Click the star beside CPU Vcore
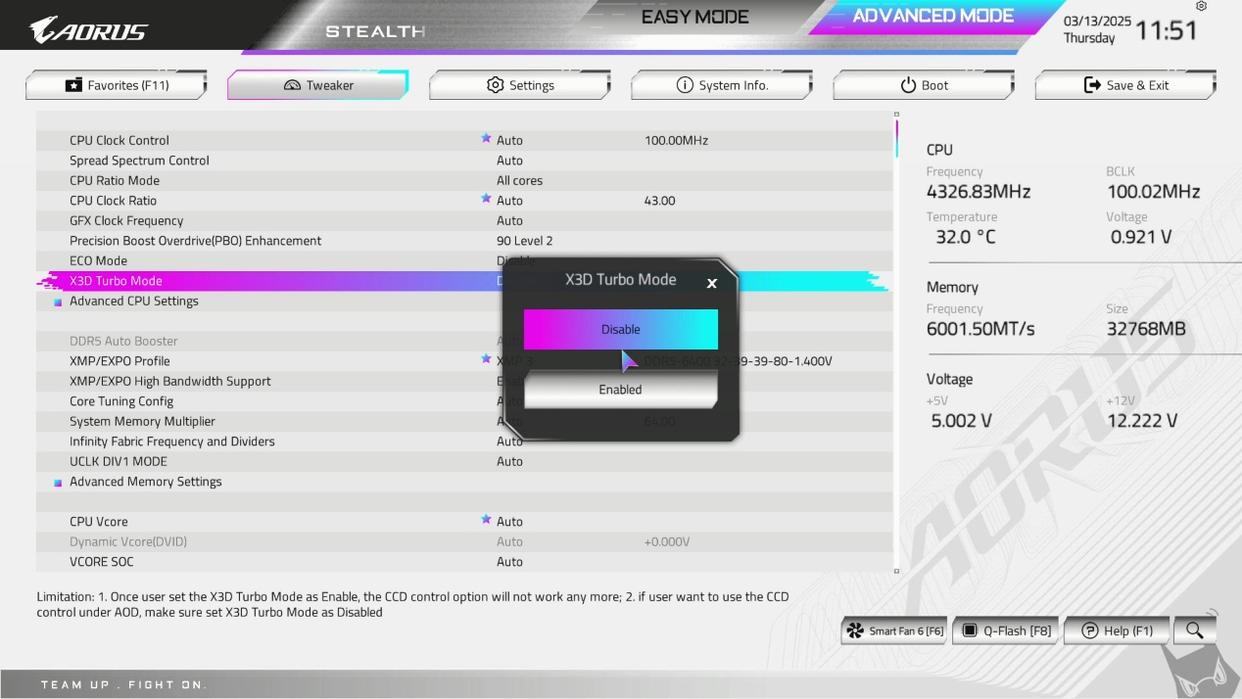The width and height of the screenshot is (1242, 699). 486,520
